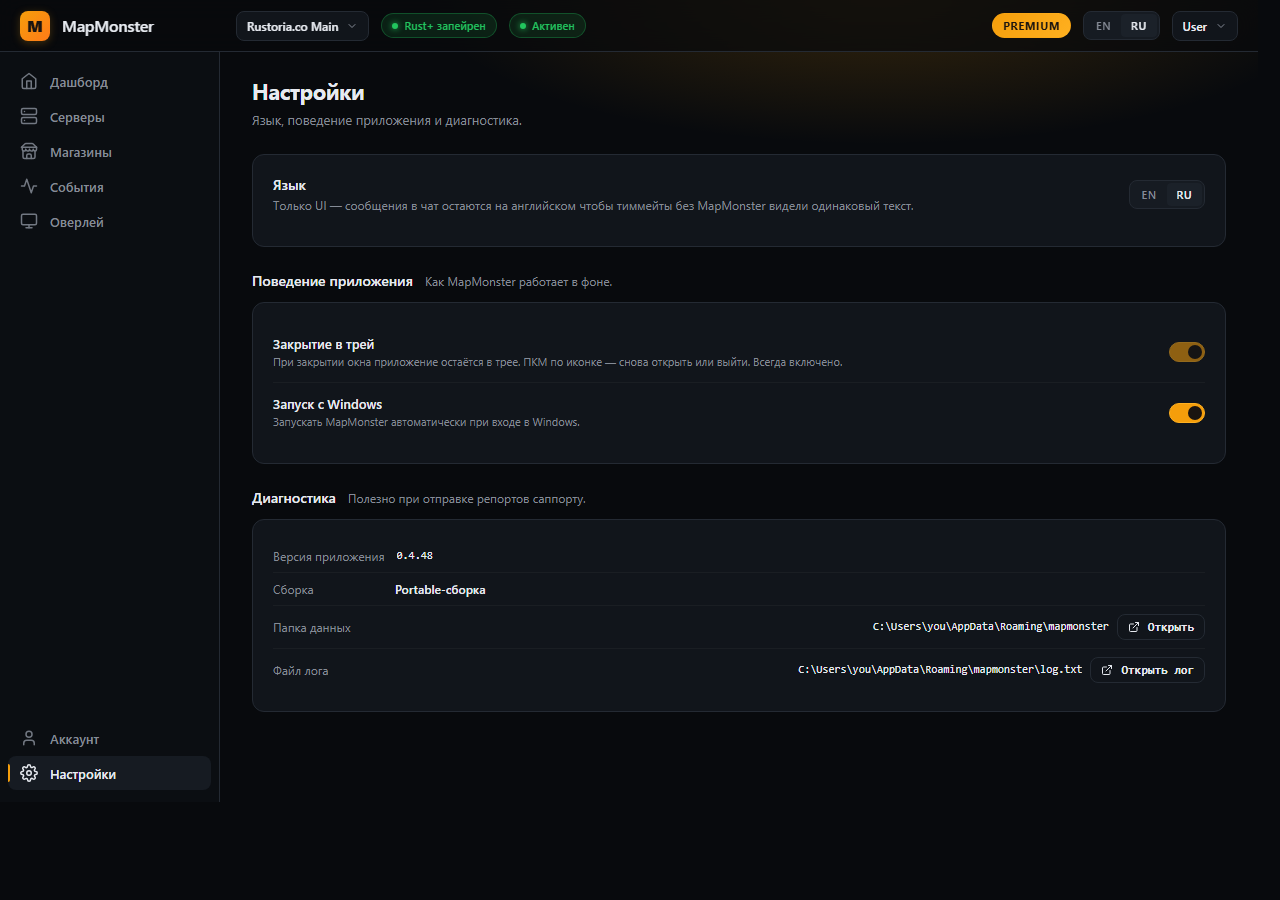Screen dimensions: 1280x900
Task: Click the Оверлей monitor icon
Action: [29, 222]
